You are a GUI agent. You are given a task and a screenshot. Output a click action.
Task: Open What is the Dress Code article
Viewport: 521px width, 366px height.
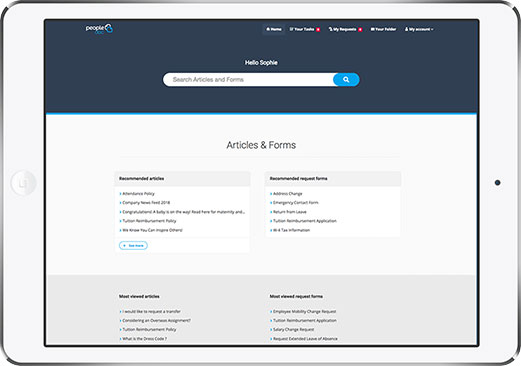pos(144,339)
